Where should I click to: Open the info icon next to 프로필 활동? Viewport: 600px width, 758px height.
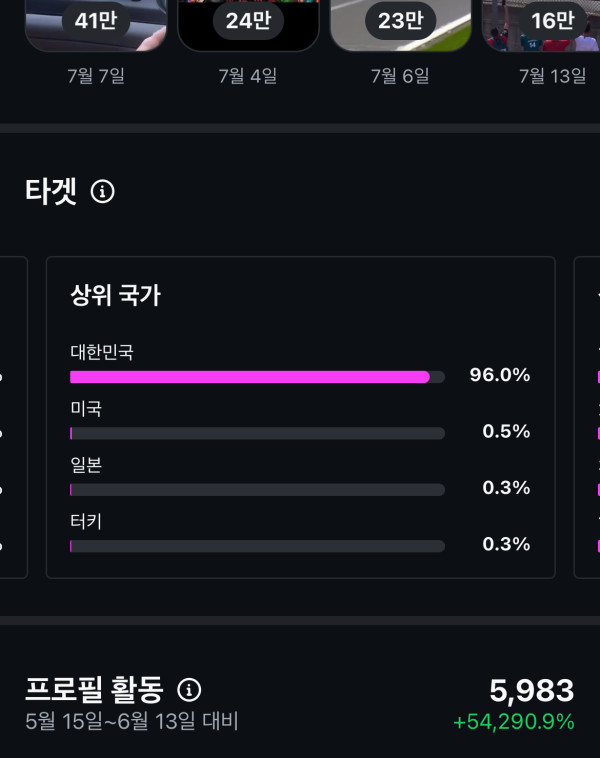point(189,689)
